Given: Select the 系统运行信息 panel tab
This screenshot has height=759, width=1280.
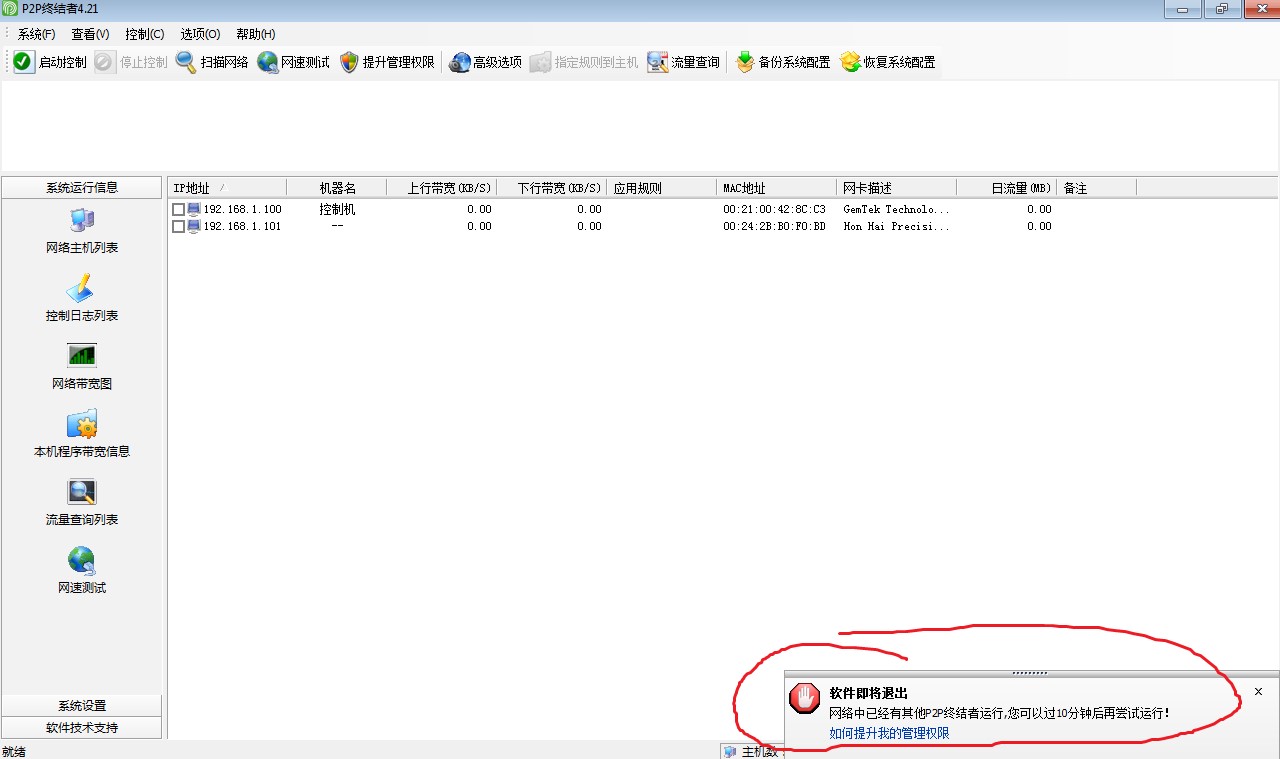Looking at the screenshot, I should coord(82,187).
